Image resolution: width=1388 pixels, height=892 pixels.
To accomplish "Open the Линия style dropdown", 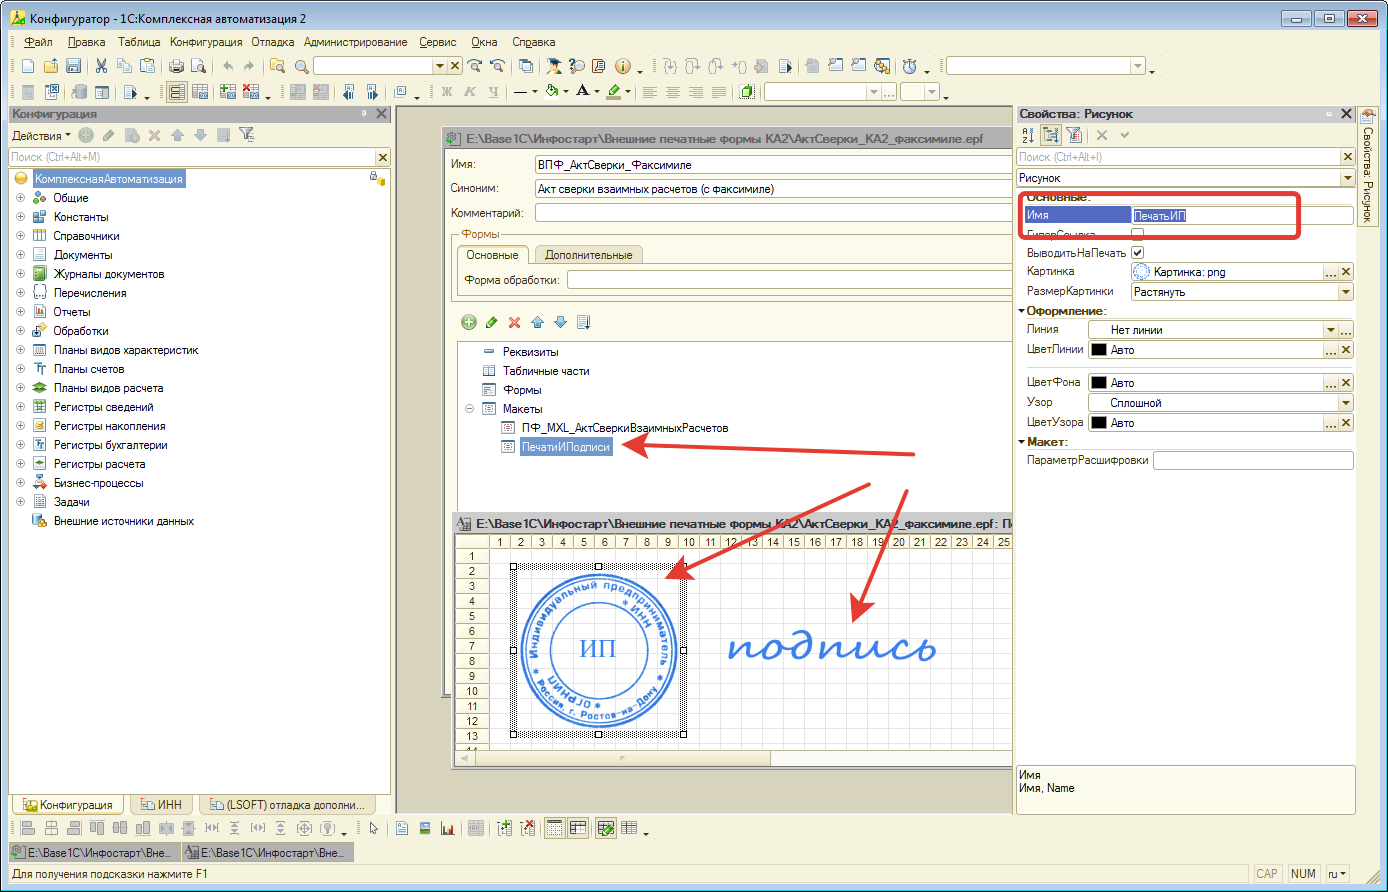I will (1330, 330).
